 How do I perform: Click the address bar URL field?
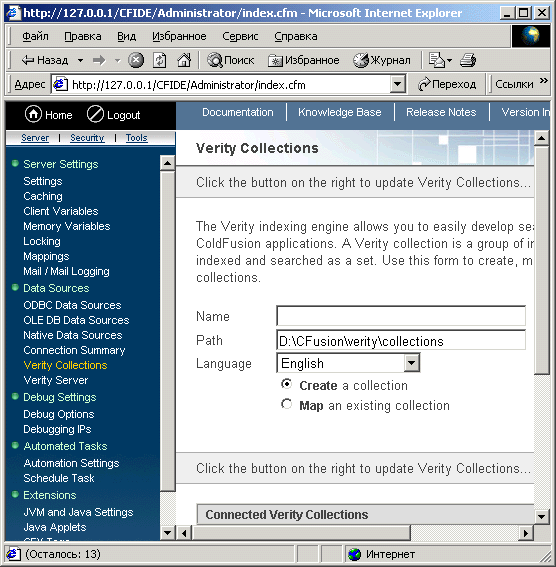click(x=221, y=84)
